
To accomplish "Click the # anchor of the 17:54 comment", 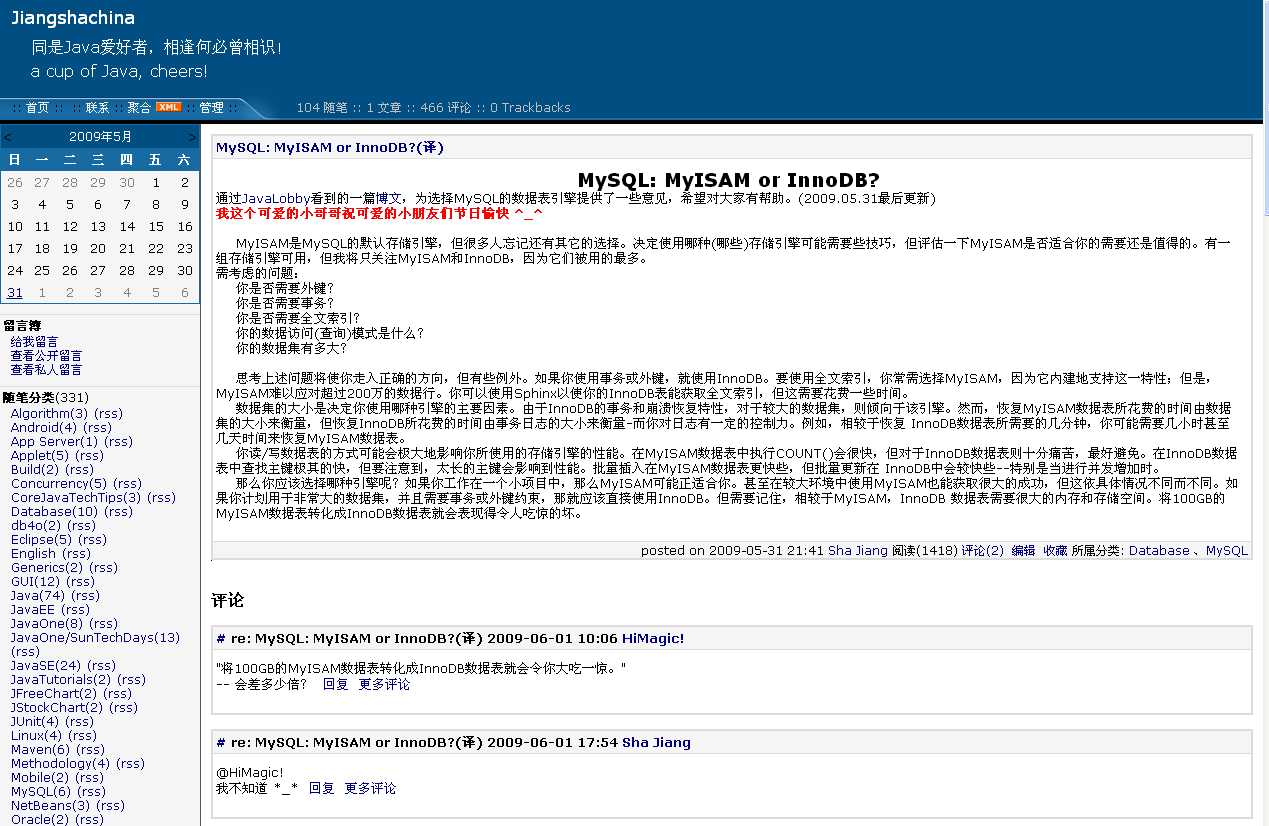I will tap(220, 742).
